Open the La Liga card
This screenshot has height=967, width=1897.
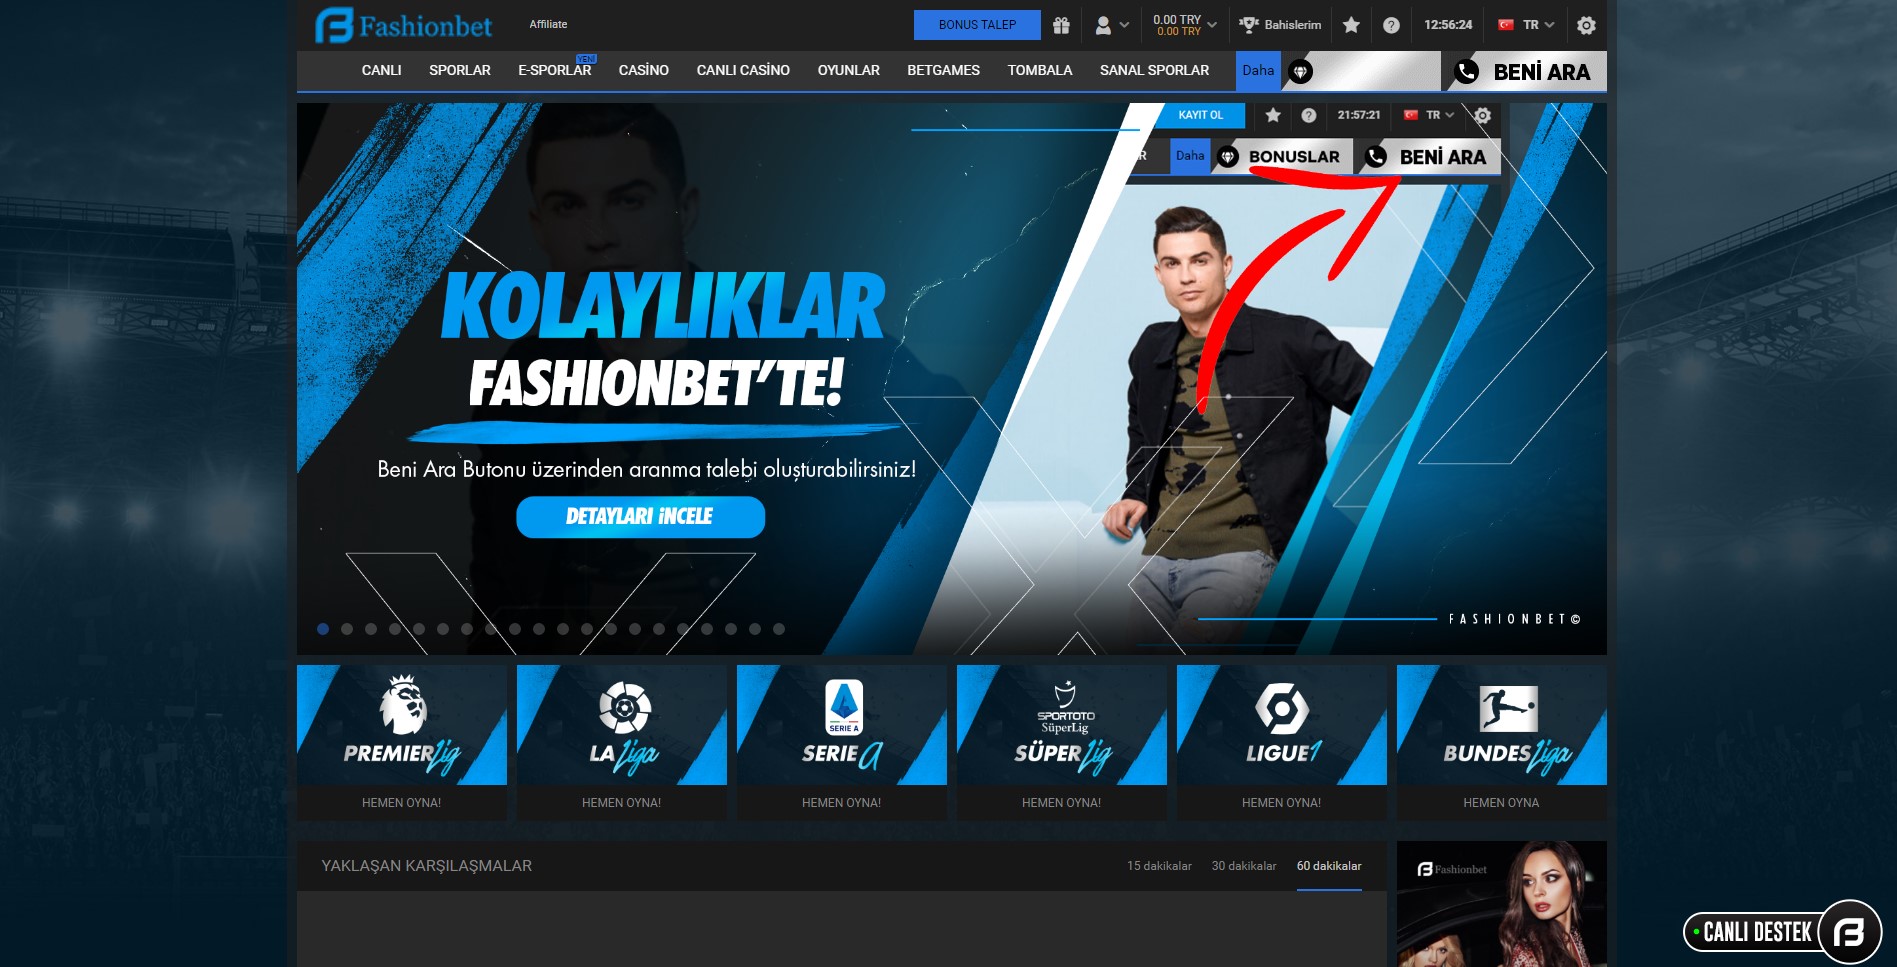coord(622,725)
